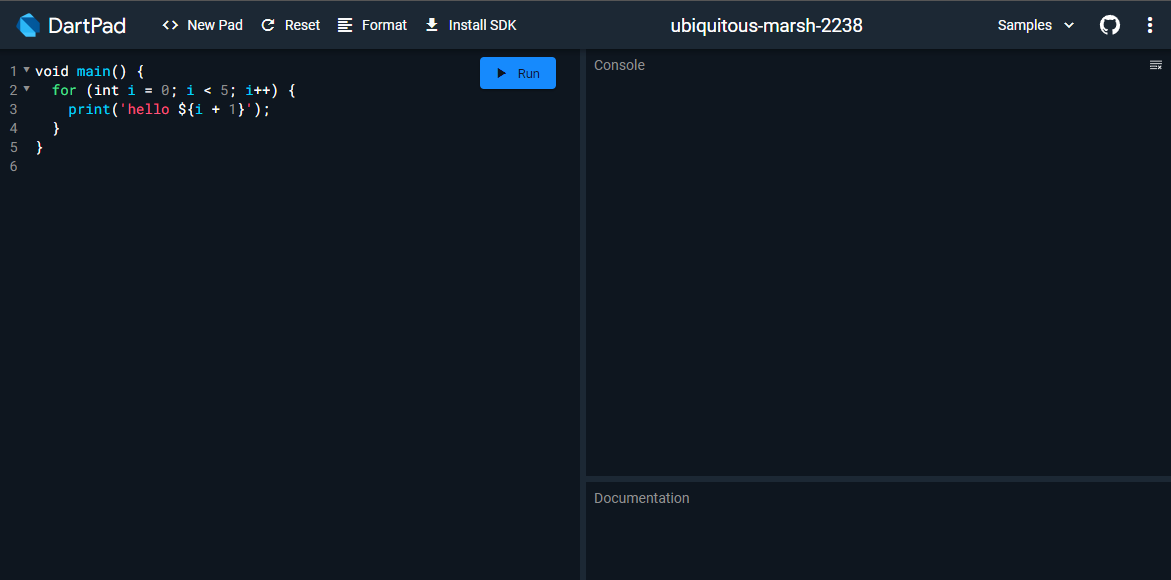The image size is (1171, 580).
Task: Expand Samples using its chevron arrow
Action: click(x=1069, y=25)
